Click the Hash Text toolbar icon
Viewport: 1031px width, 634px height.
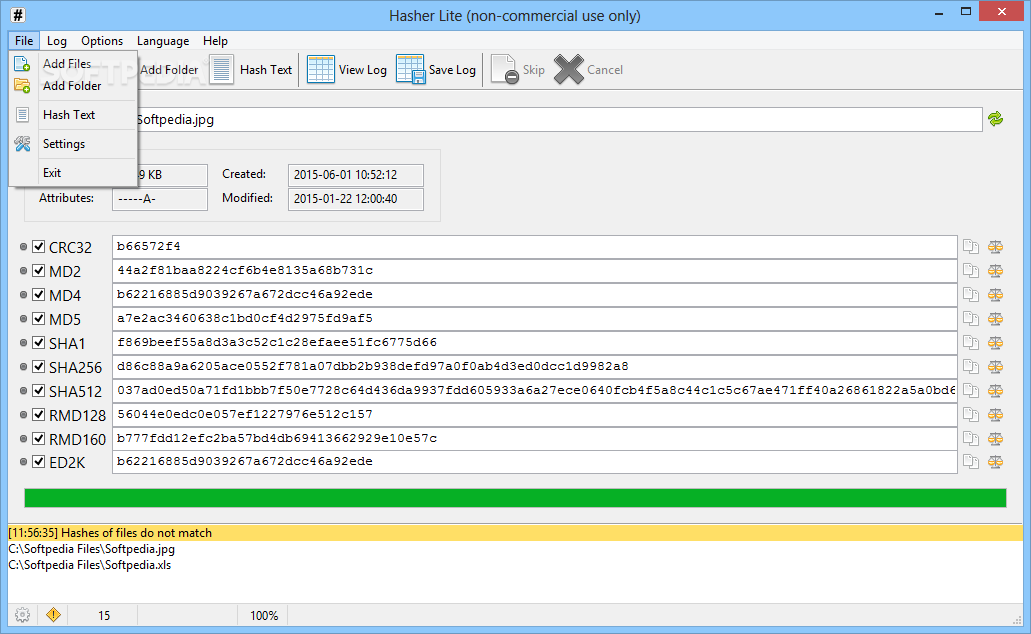[222, 70]
